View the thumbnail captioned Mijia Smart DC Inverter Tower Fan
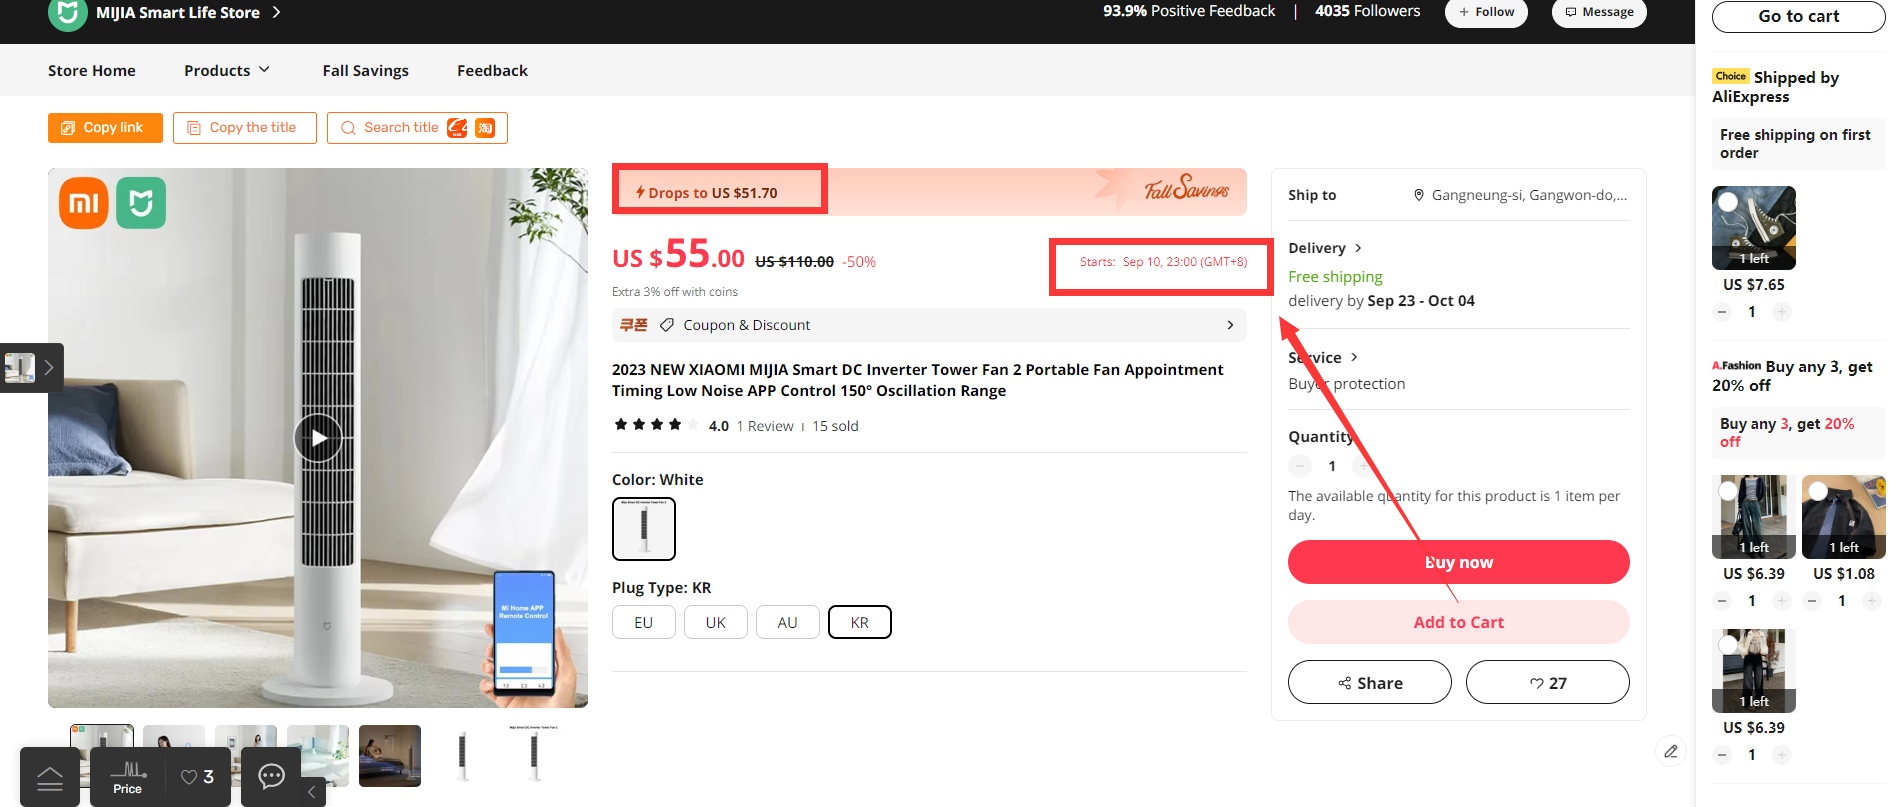 pyautogui.click(x=534, y=756)
